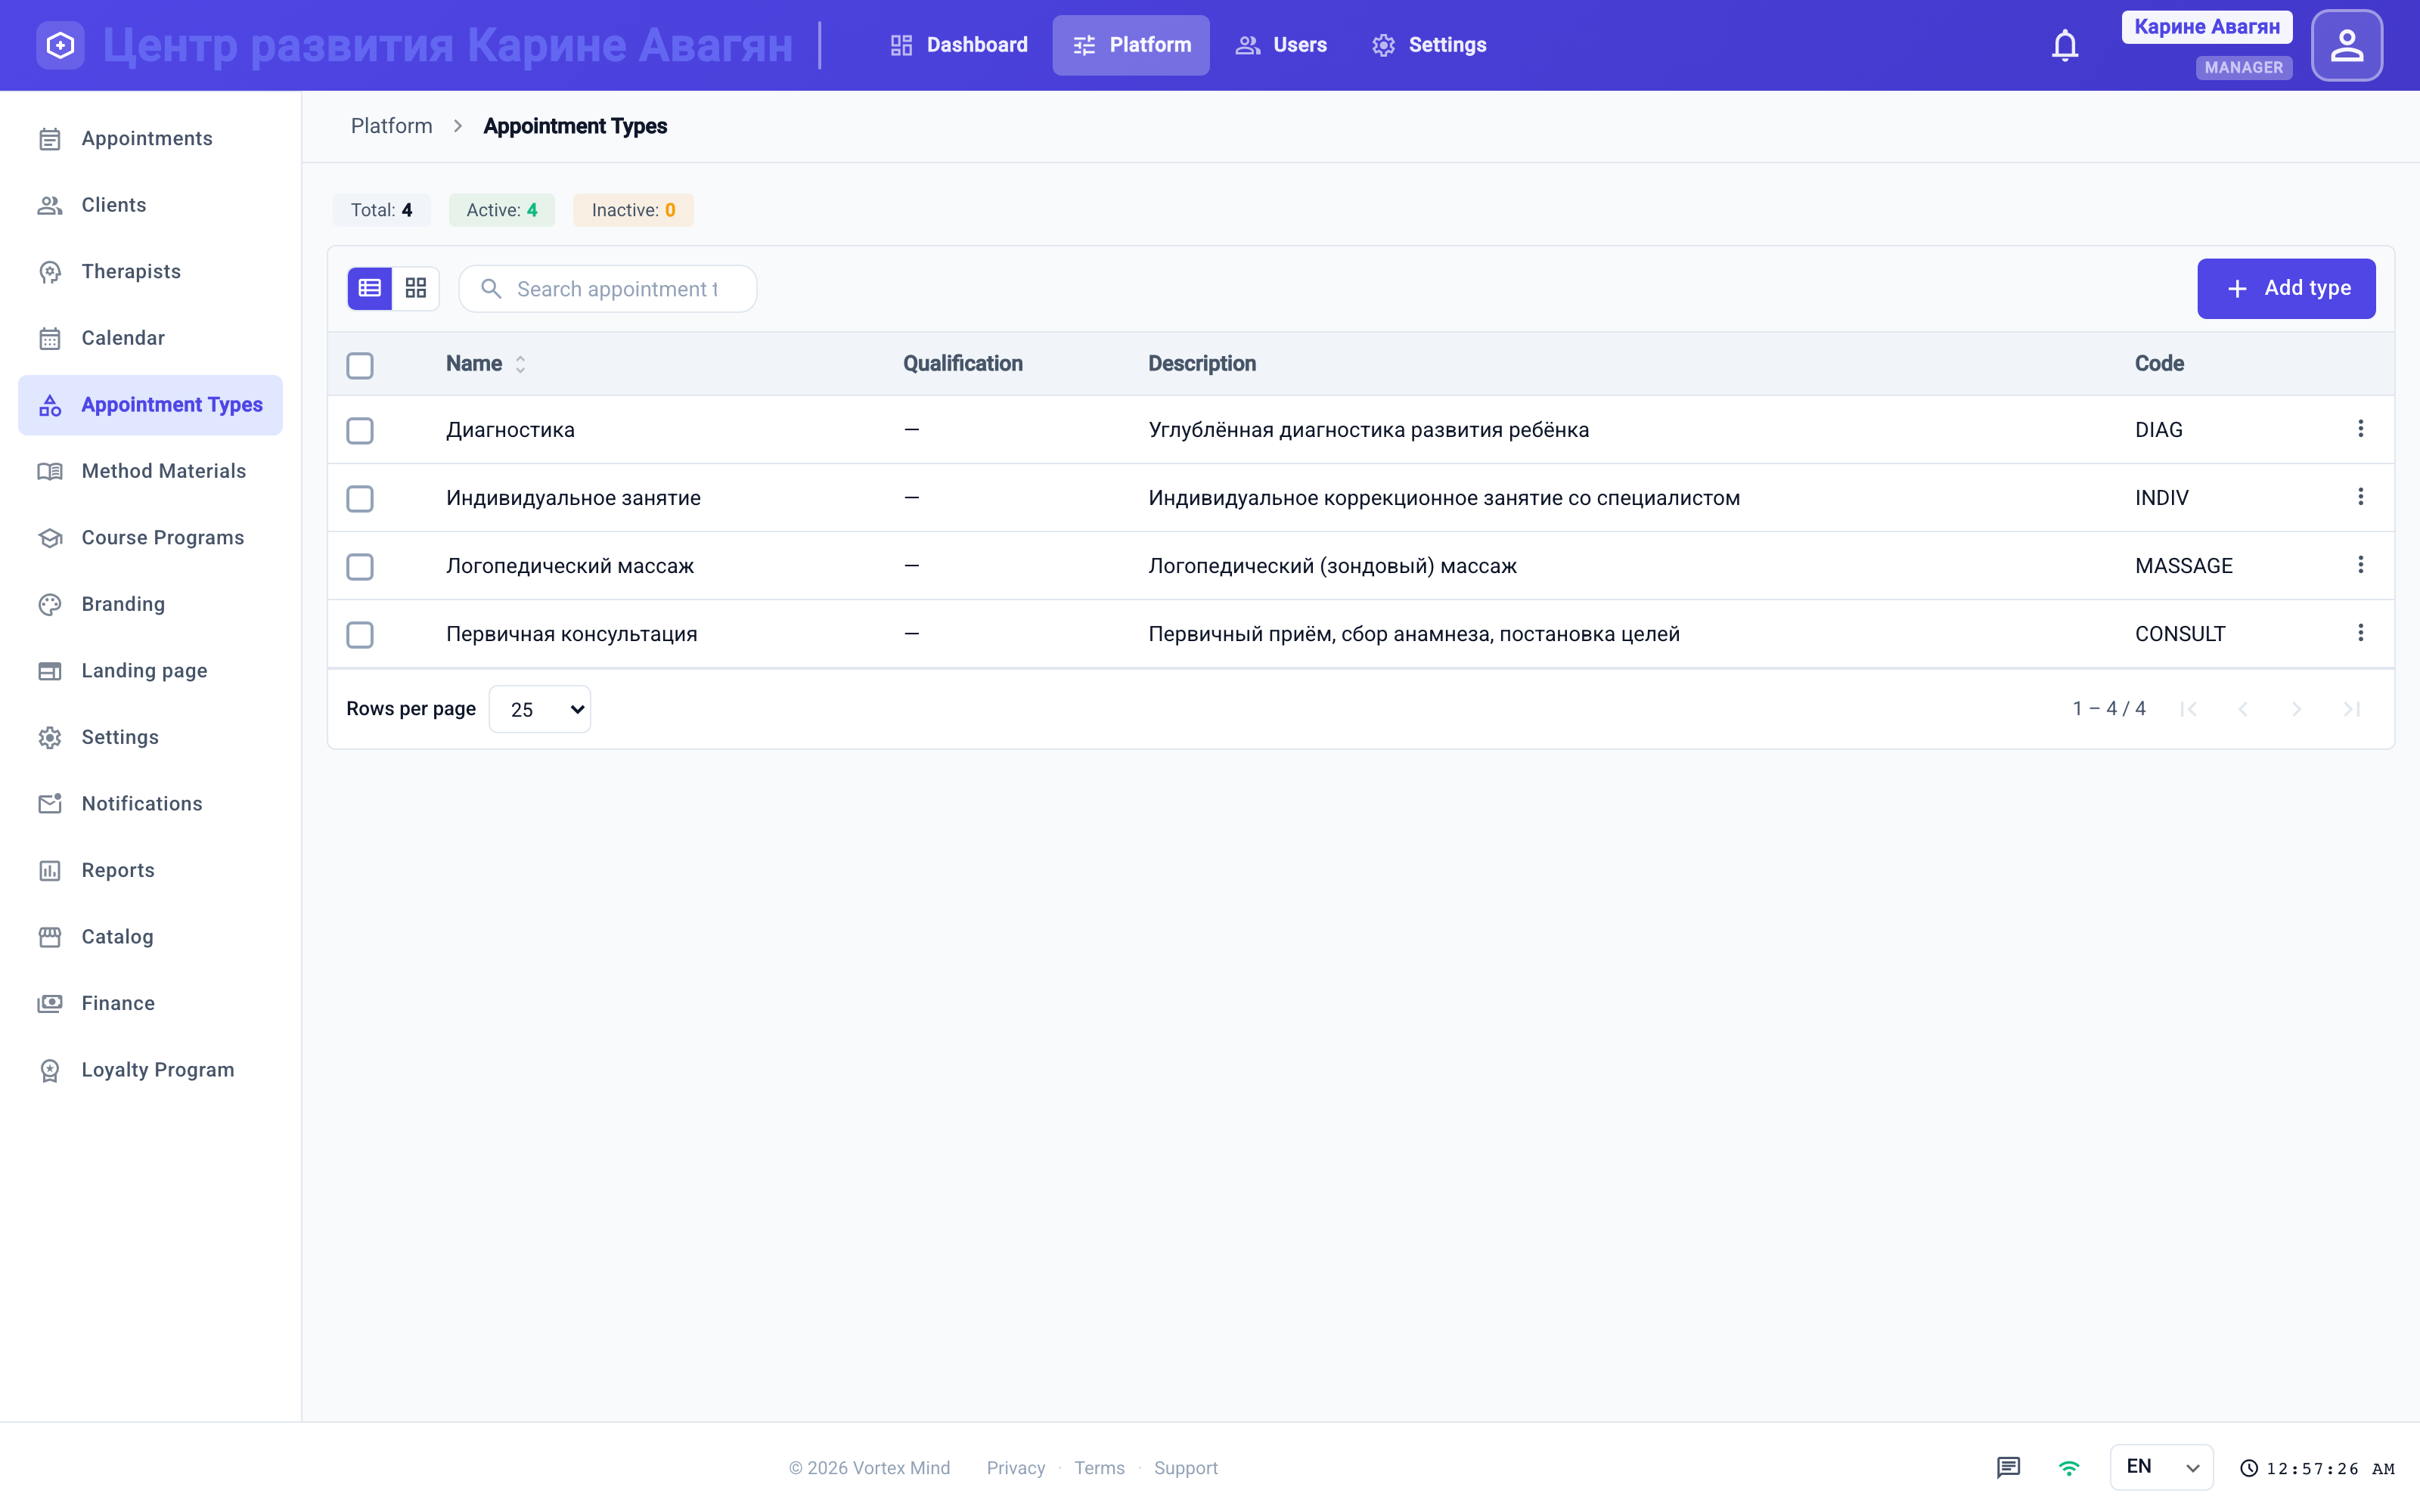Click the Карине Авагян name badge
Viewport: 2420px width, 1512px height.
[x=2207, y=27]
